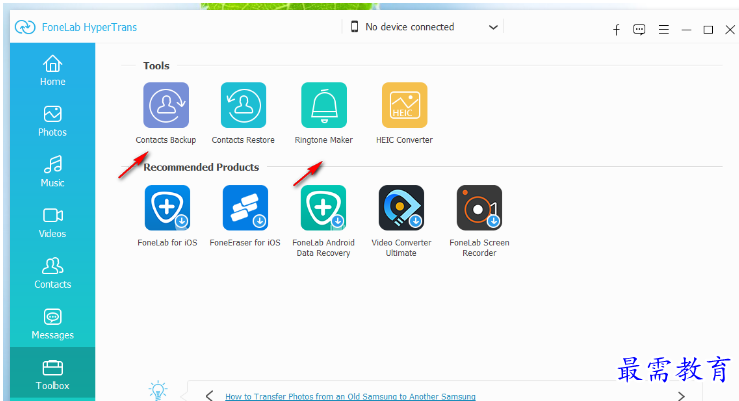Open the Contacts section
The image size is (739, 401).
[x=52, y=273]
